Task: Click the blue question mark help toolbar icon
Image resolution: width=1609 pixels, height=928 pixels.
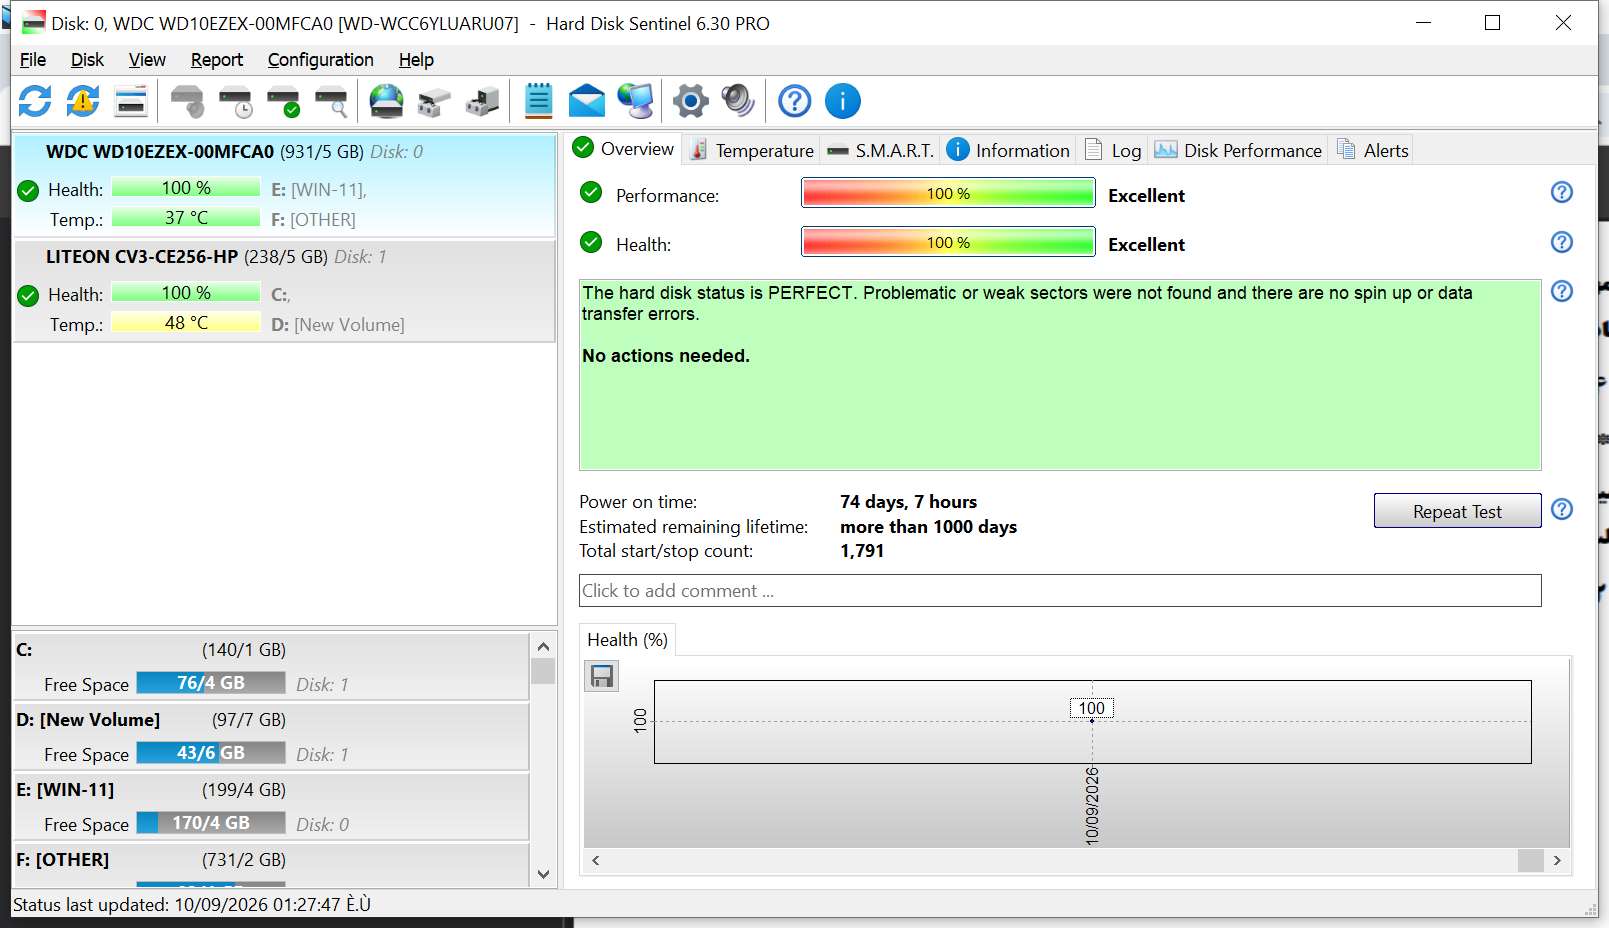Action: pyautogui.click(x=795, y=101)
